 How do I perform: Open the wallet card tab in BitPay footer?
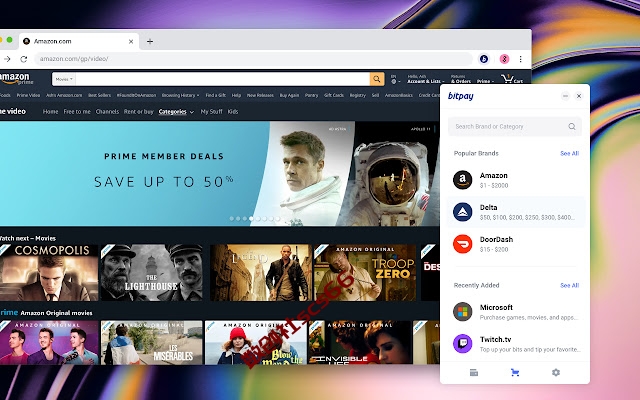[x=474, y=372]
